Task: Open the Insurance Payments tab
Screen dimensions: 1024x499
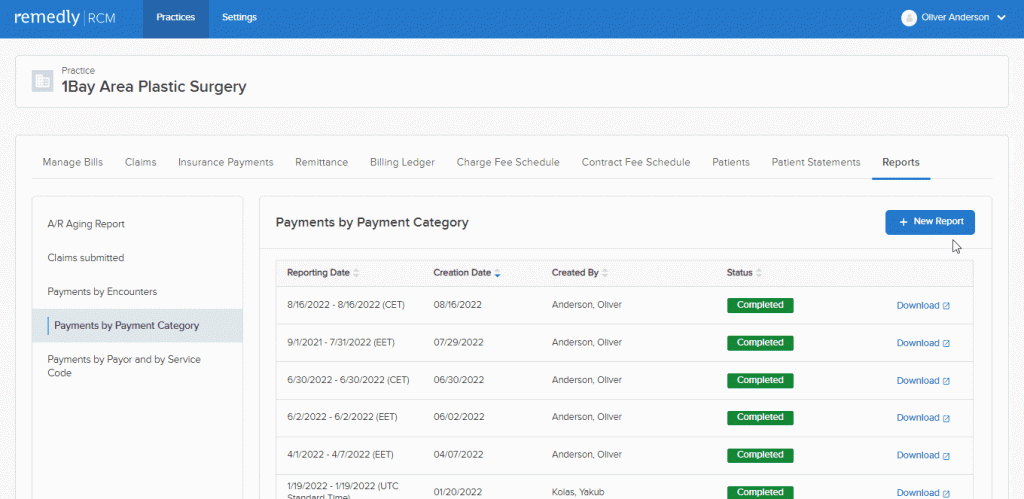Action: click(225, 162)
